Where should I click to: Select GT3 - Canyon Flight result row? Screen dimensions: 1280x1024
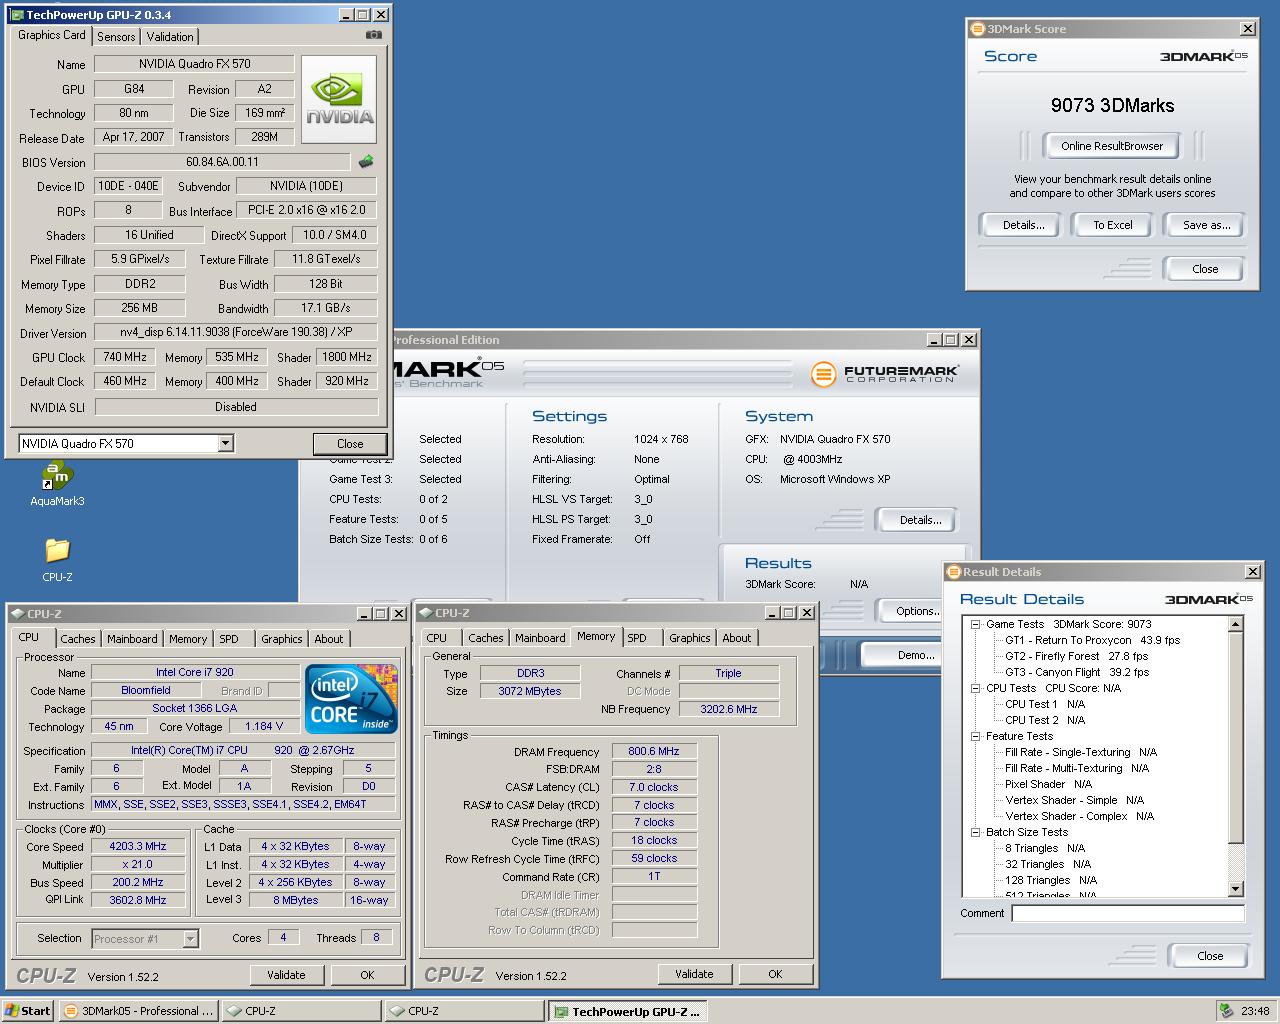click(x=1077, y=672)
